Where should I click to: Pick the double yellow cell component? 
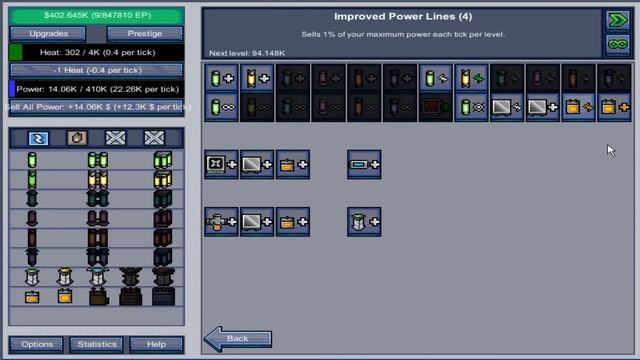click(x=98, y=180)
